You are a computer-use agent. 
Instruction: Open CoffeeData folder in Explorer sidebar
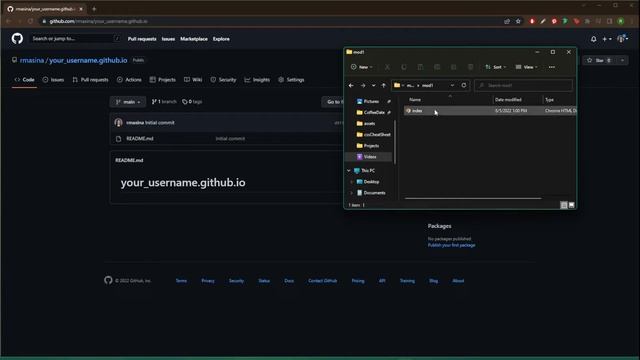373,112
